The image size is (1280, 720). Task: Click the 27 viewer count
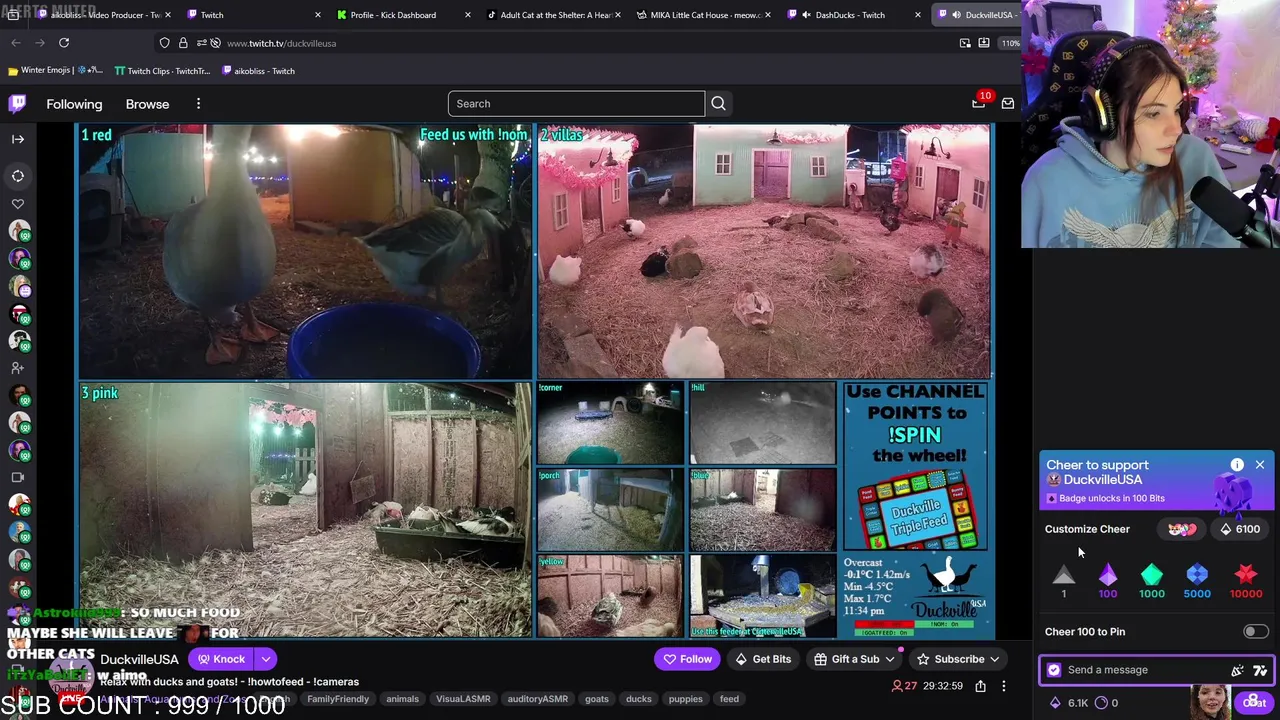904,686
